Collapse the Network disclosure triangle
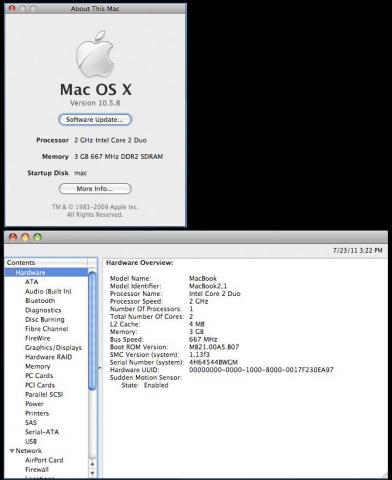Viewport: 392px width, 480px height. [x=12, y=451]
